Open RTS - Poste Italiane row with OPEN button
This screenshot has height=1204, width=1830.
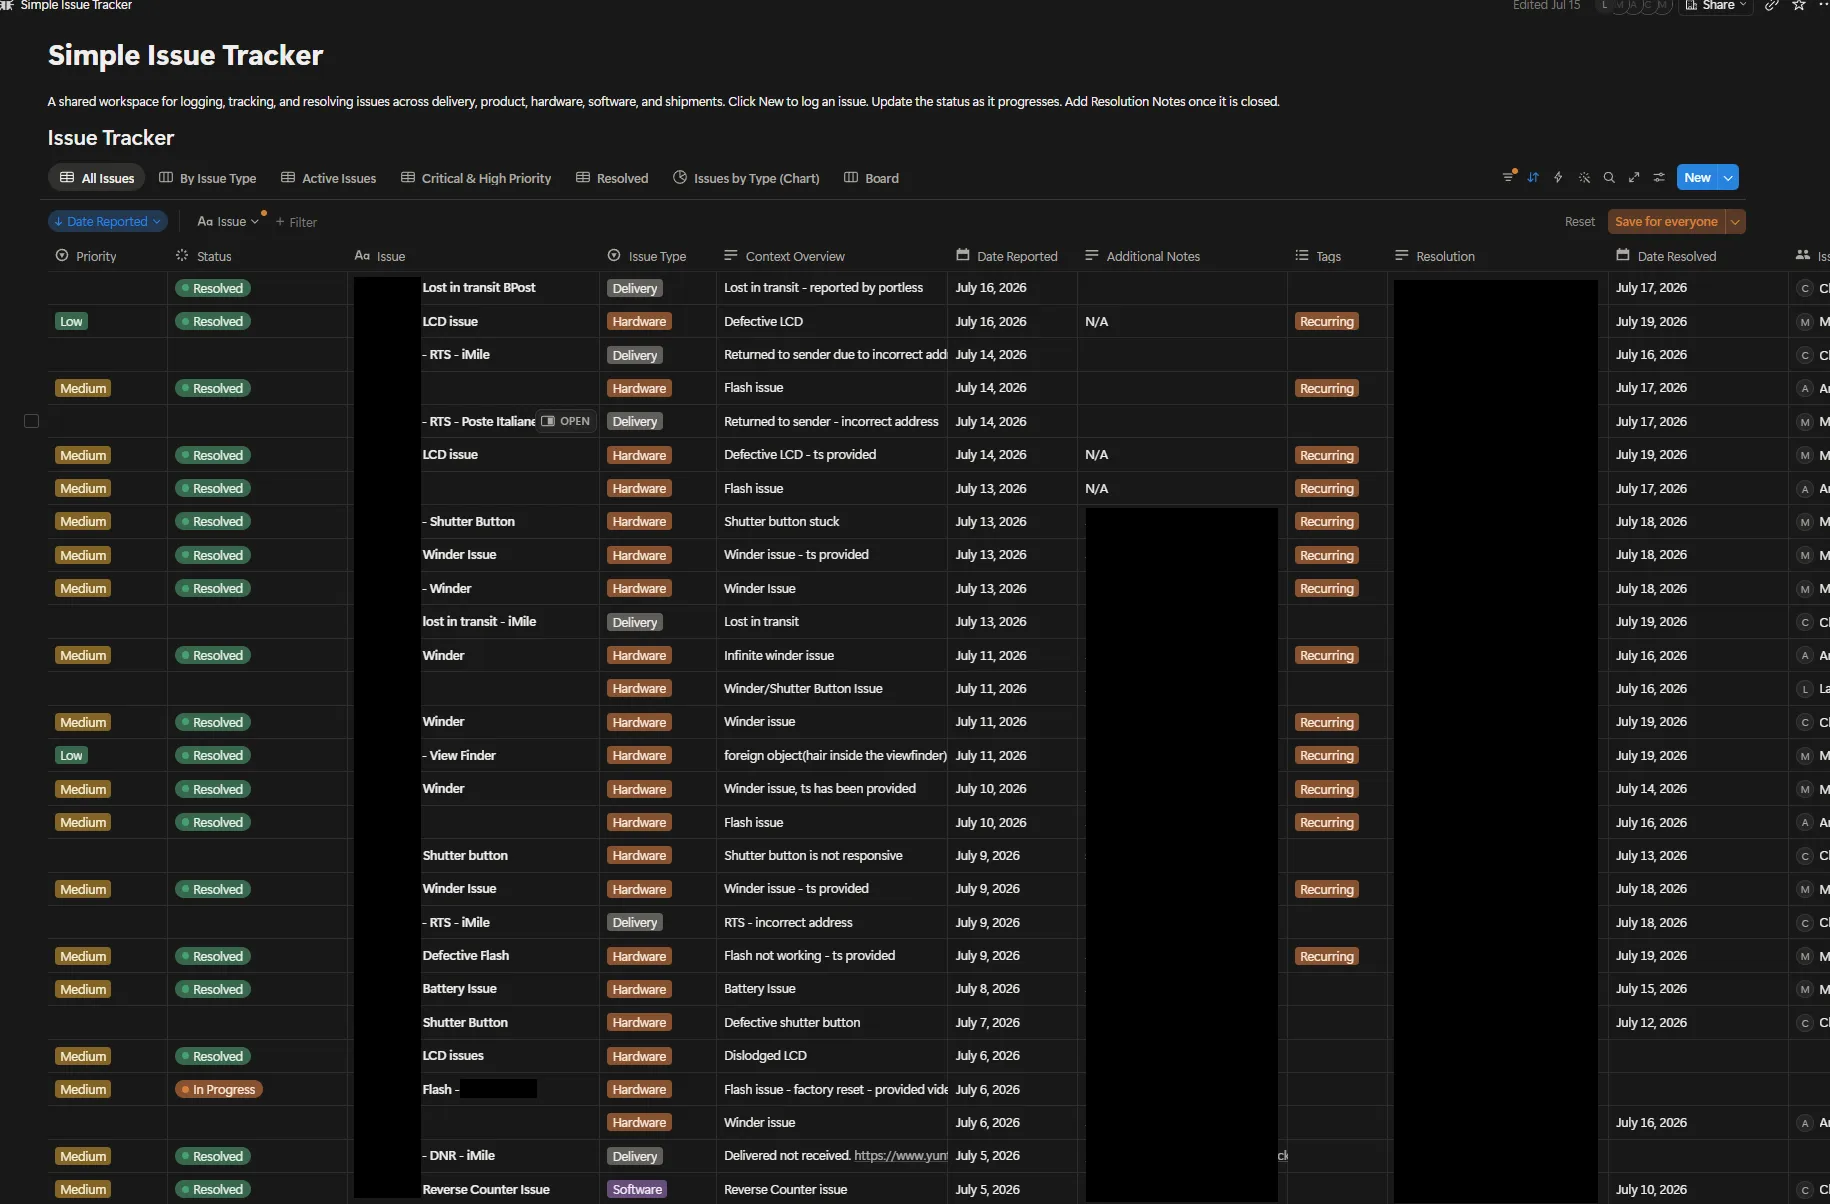coord(566,421)
